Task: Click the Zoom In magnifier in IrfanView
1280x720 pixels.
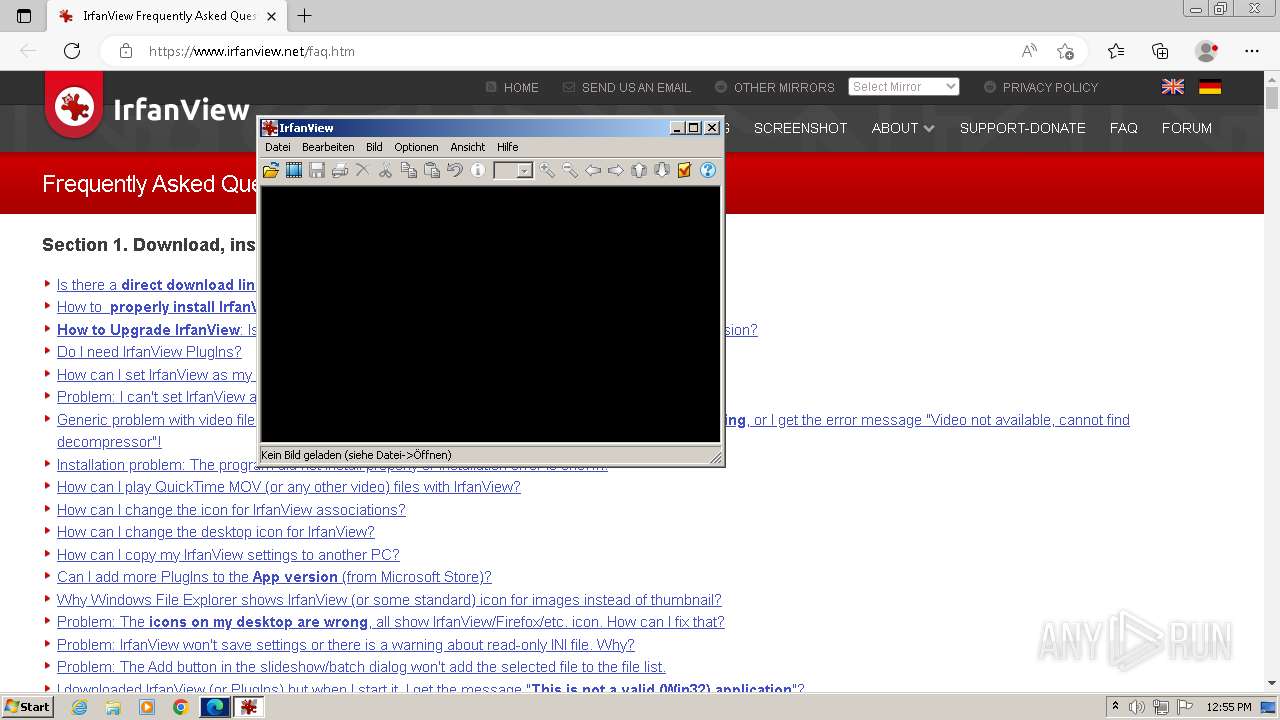Action: (547, 171)
